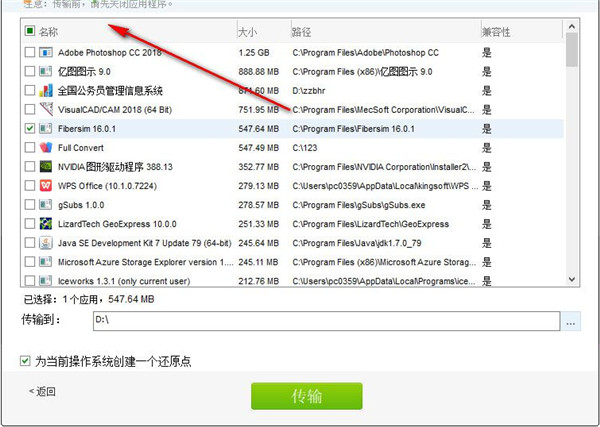Click the 212.76 MB size value

pyautogui.click(x=258, y=281)
